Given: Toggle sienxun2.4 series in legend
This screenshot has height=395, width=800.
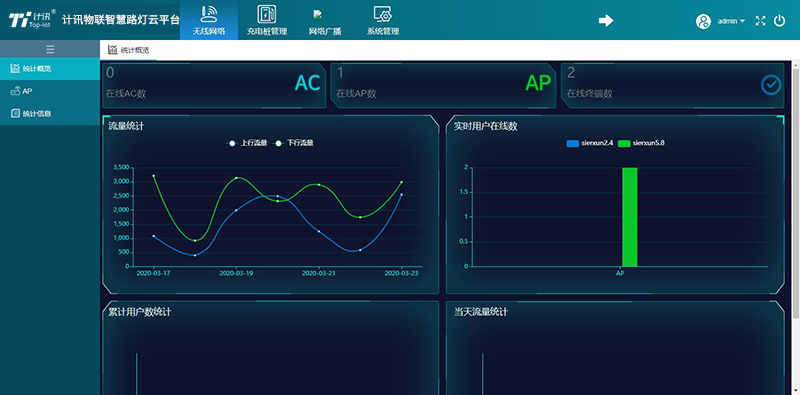Looking at the screenshot, I should [590, 143].
